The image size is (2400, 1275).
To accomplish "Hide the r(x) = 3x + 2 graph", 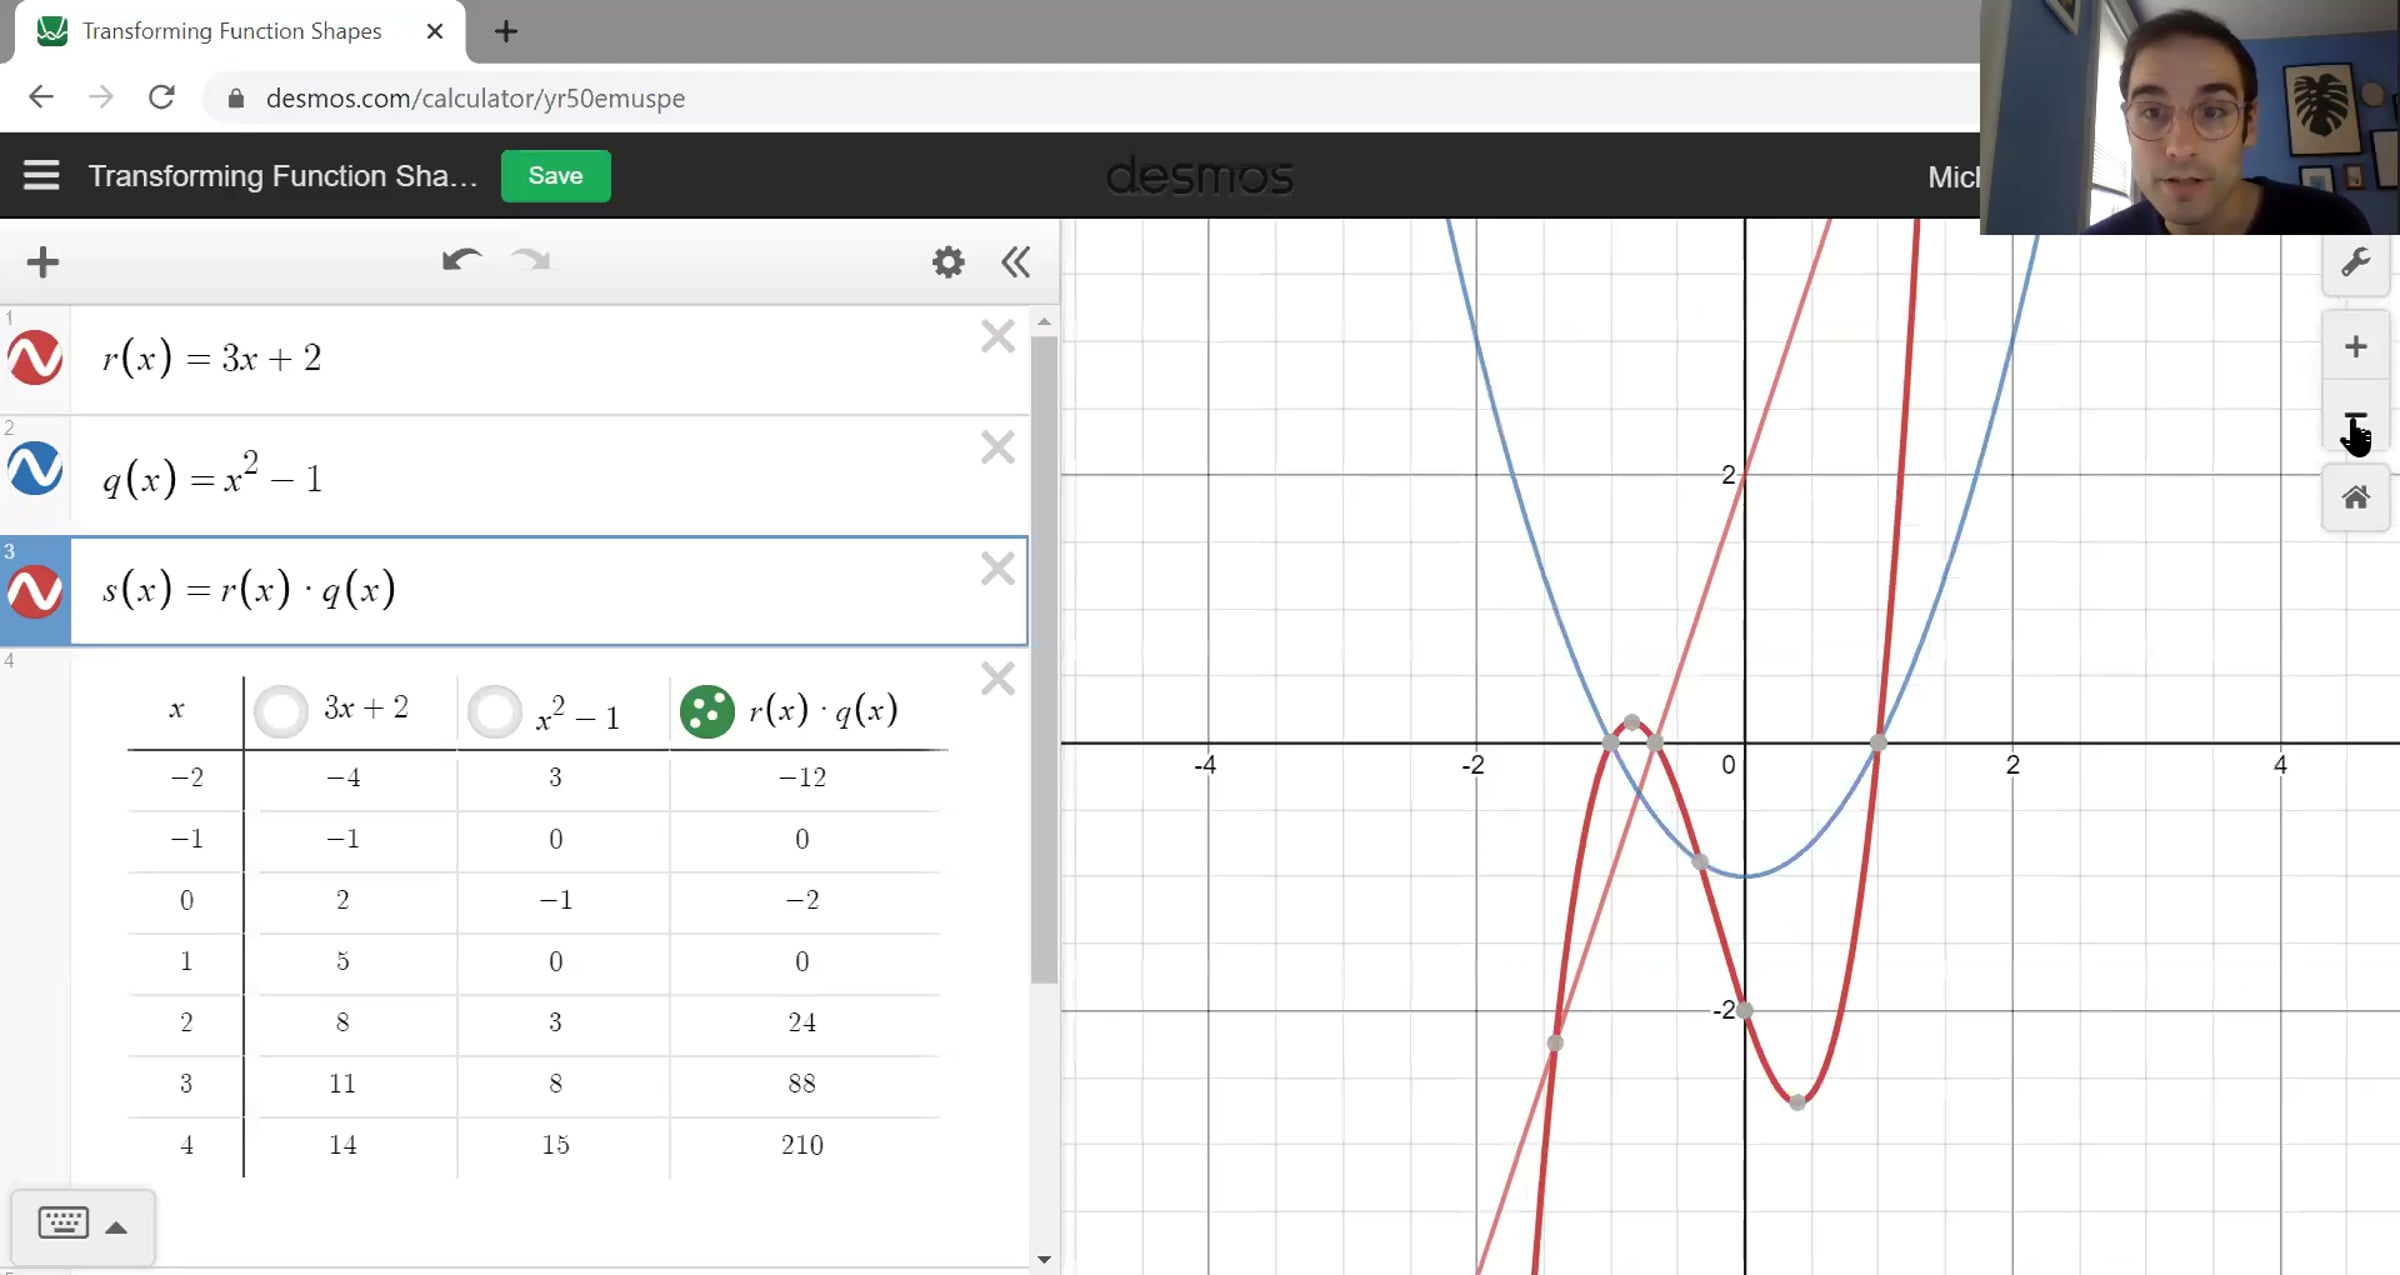I will 35,358.
